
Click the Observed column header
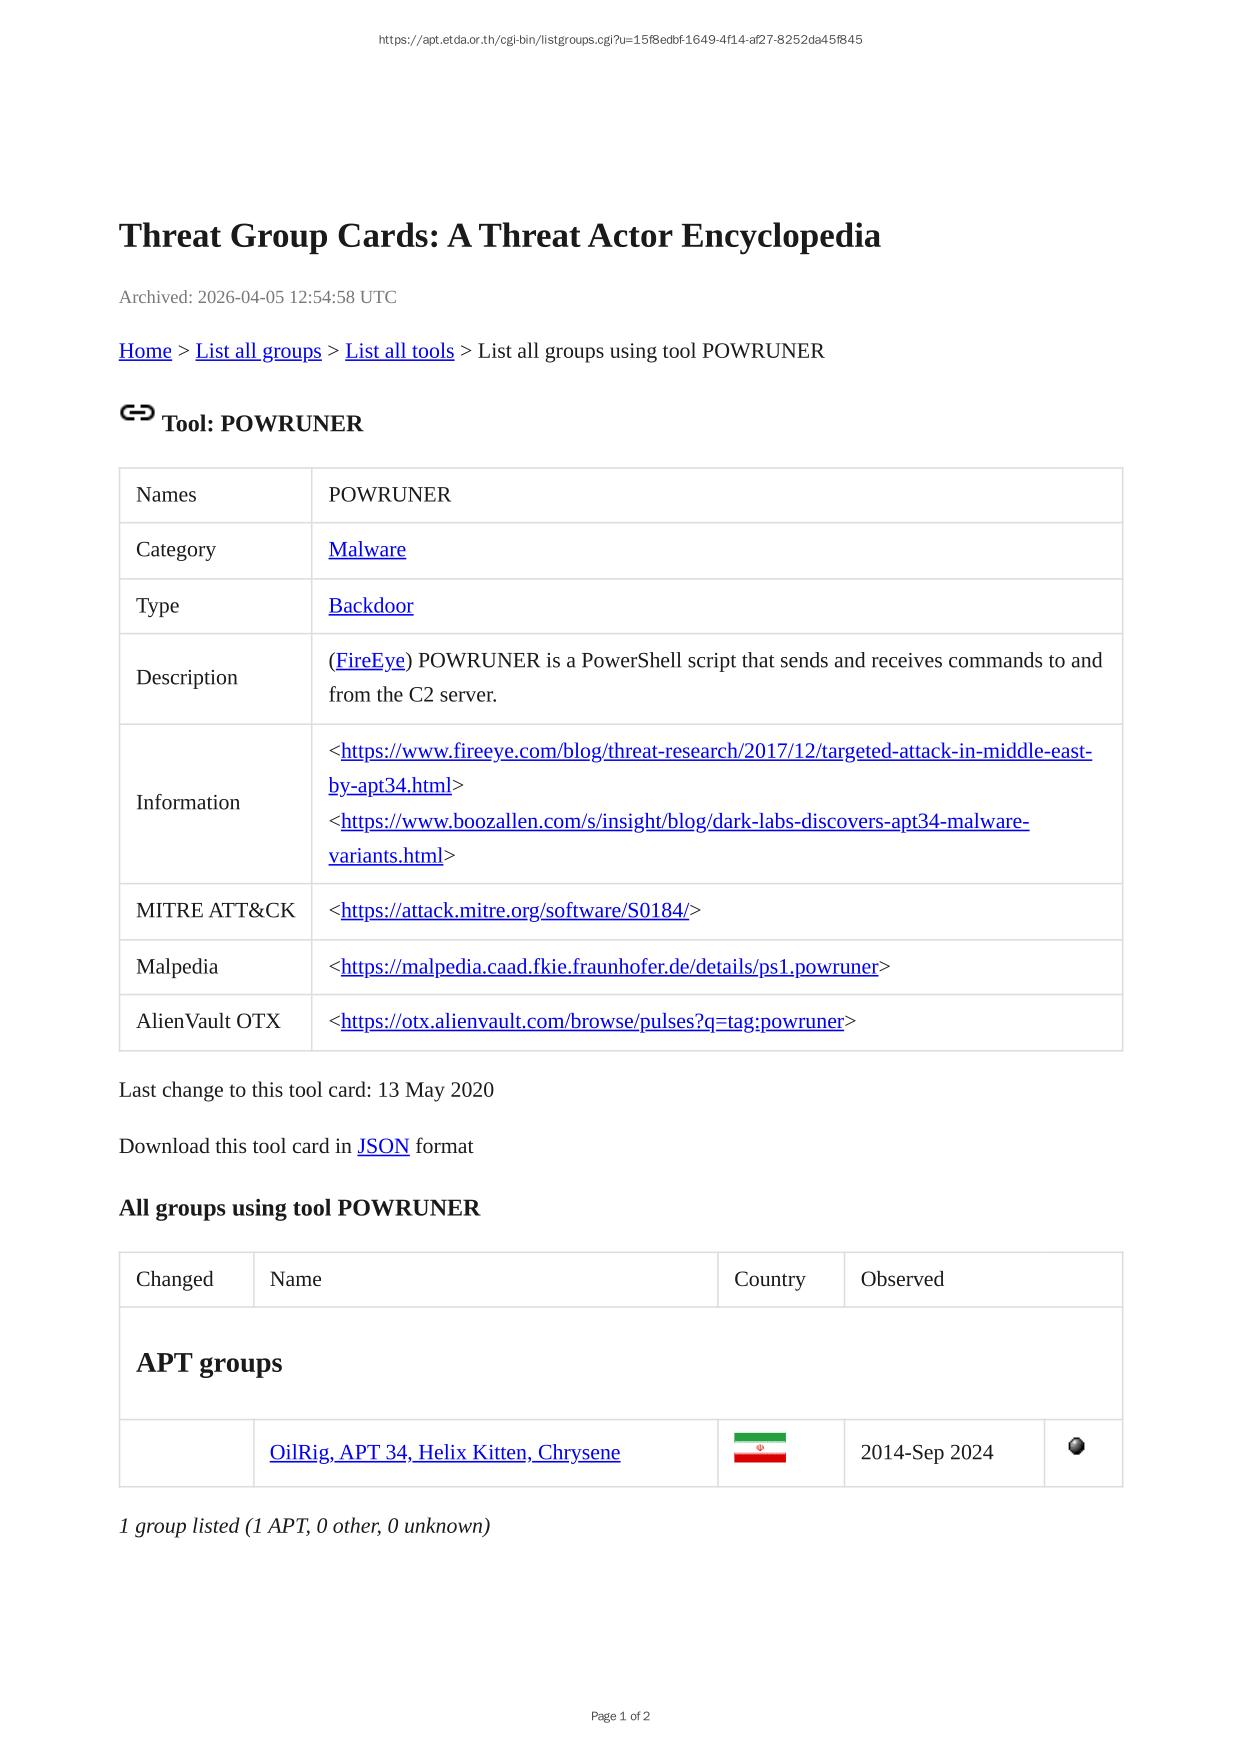coord(902,1280)
